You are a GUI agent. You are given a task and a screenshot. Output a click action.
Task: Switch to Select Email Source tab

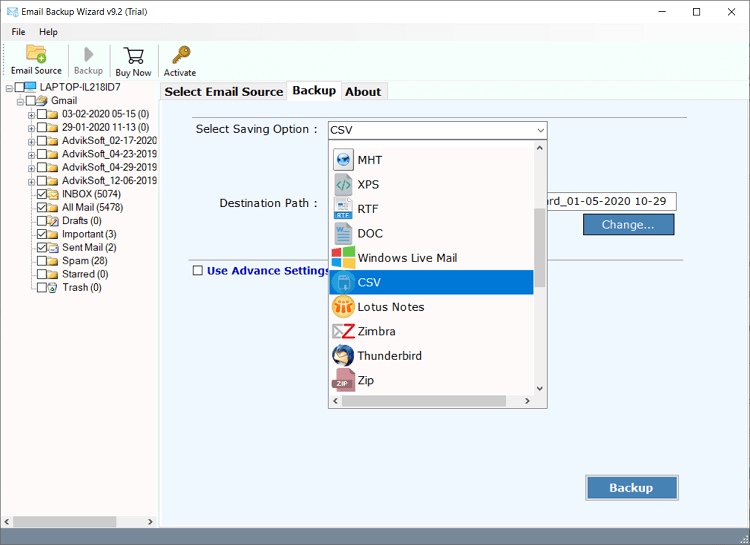[224, 91]
